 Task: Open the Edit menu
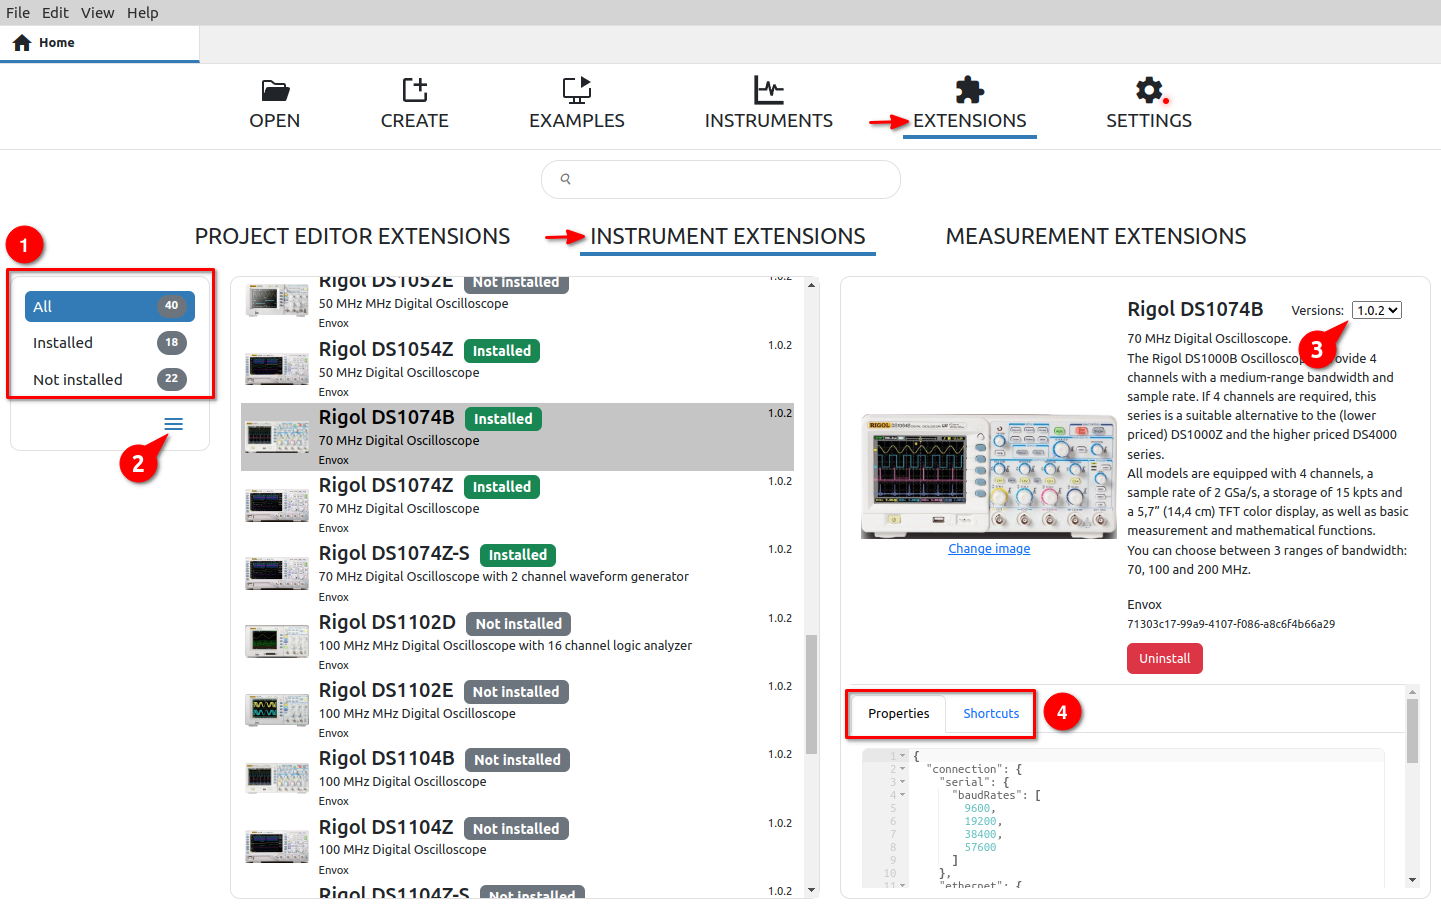tap(55, 12)
